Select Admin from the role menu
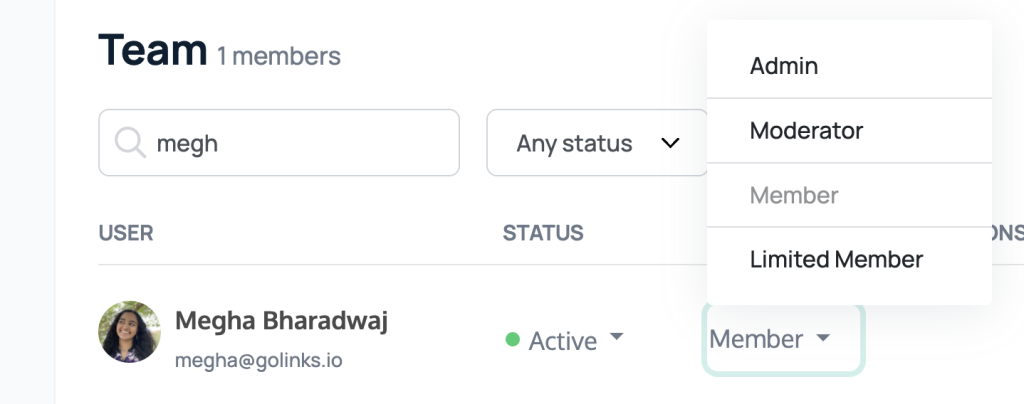This screenshot has height=404, width=1024. [850, 66]
